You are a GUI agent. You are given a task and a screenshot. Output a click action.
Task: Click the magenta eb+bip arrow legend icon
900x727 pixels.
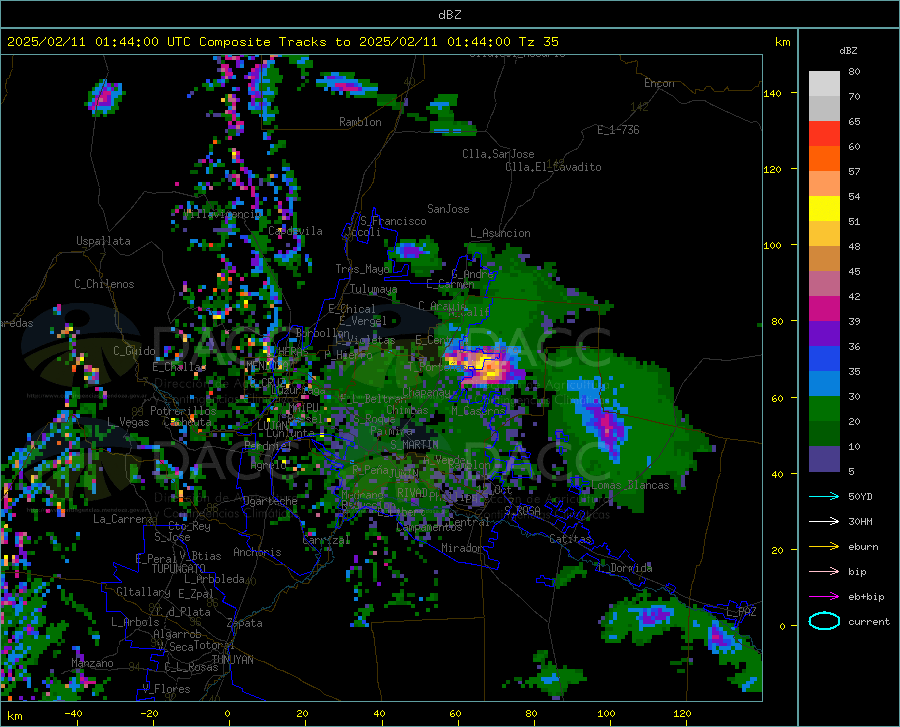point(824,596)
